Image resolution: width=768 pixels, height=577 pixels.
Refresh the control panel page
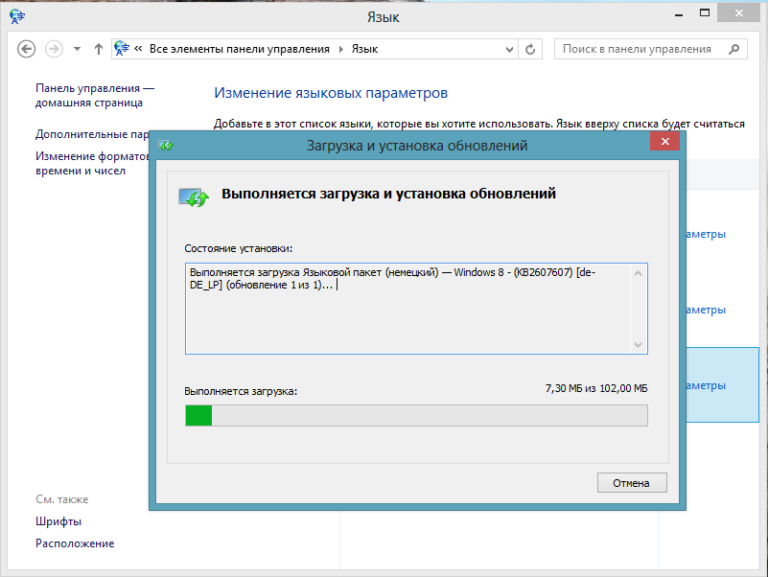(x=530, y=49)
